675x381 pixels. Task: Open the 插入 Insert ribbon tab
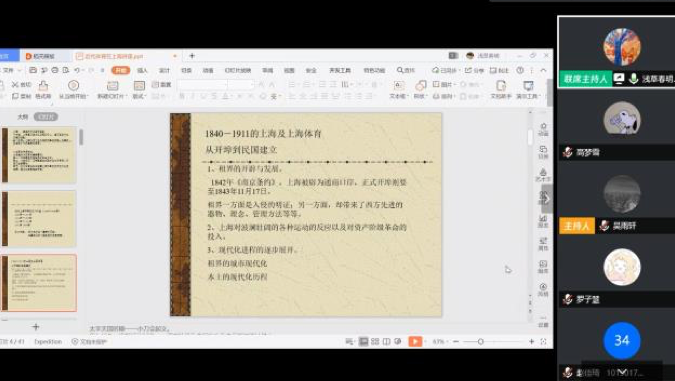(x=142, y=70)
